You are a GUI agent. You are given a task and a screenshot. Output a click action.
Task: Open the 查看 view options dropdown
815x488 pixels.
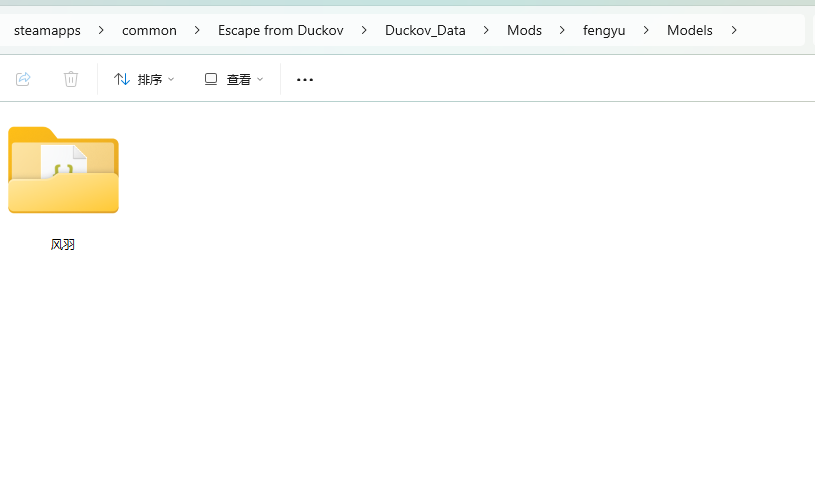pyautogui.click(x=234, y=79)
